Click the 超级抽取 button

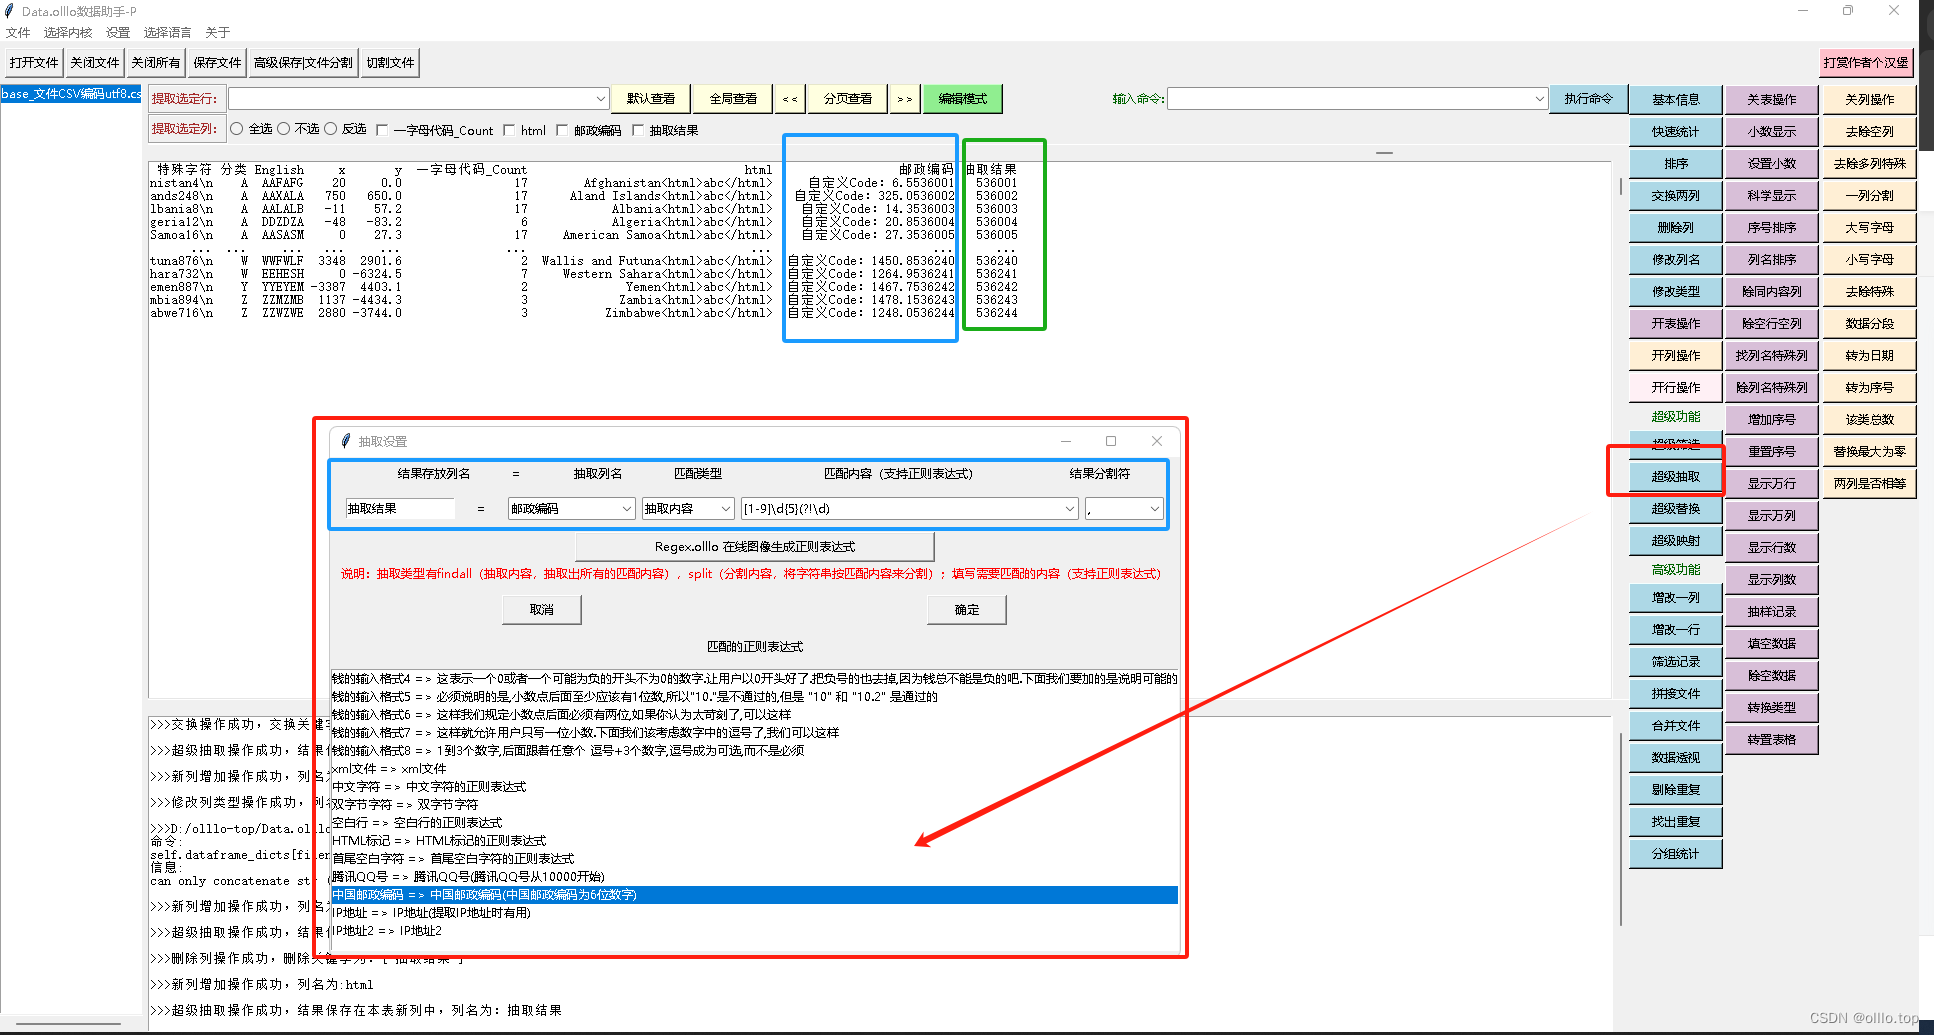pyautogui.click(x=1676, y=477)
